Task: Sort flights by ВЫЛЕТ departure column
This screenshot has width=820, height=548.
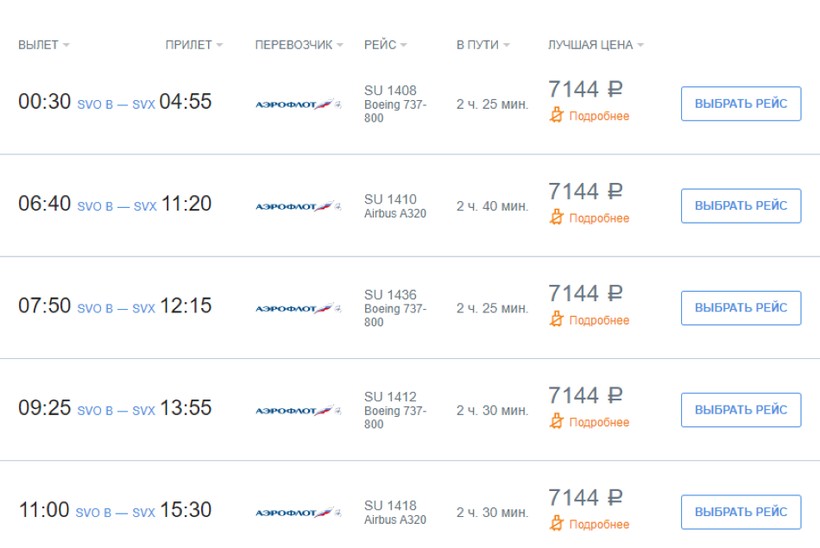Action: tap(44, 45)
